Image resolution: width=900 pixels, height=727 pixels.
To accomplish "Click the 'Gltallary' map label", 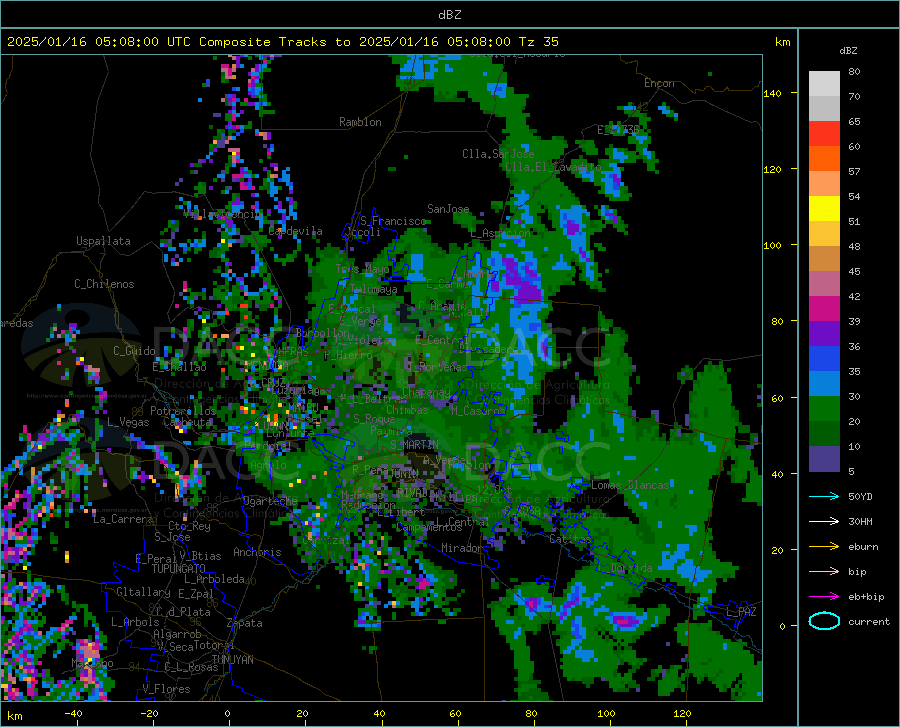I will pos(143,592).
